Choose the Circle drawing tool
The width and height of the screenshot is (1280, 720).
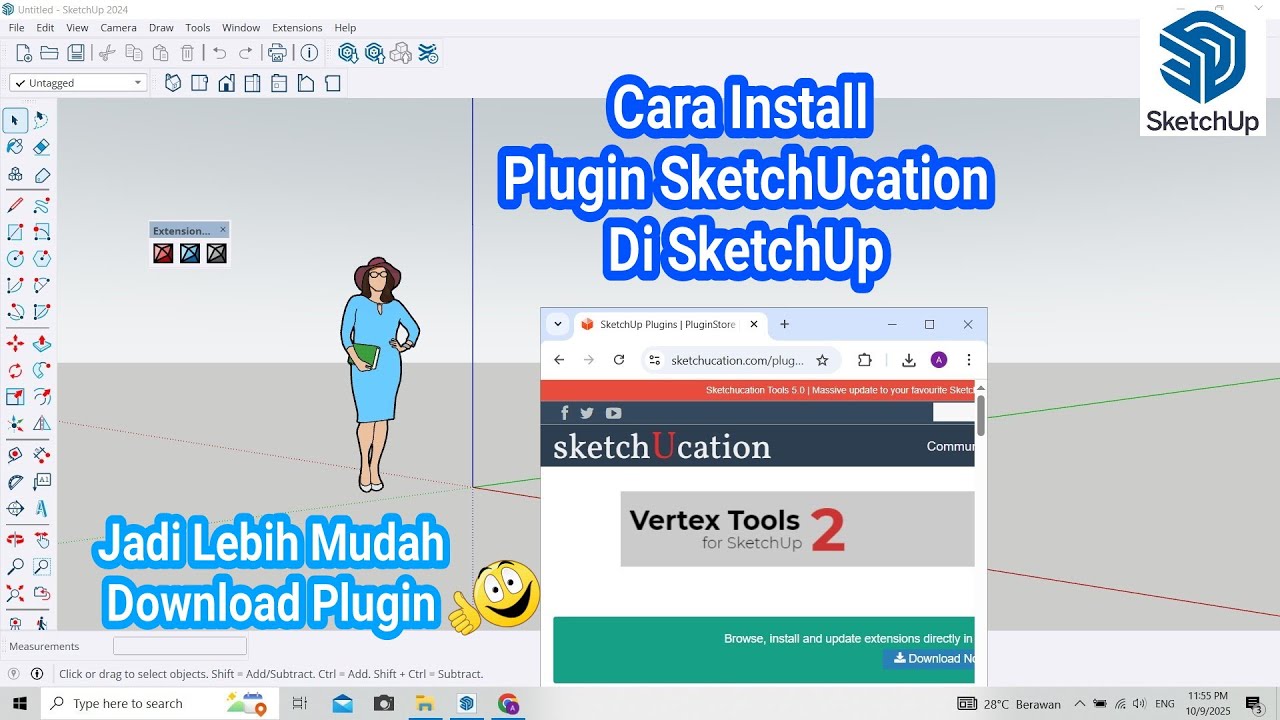pos(15,259)
